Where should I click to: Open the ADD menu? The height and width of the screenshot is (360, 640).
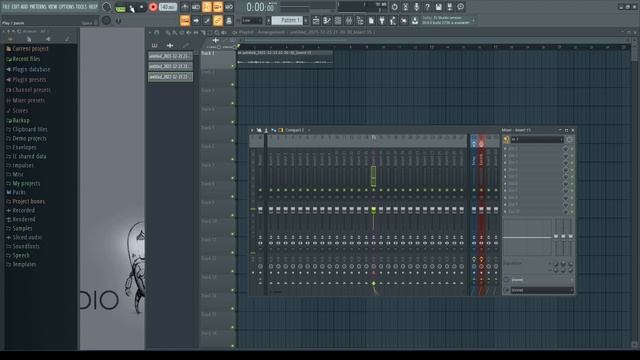click(x=24, y=7)
